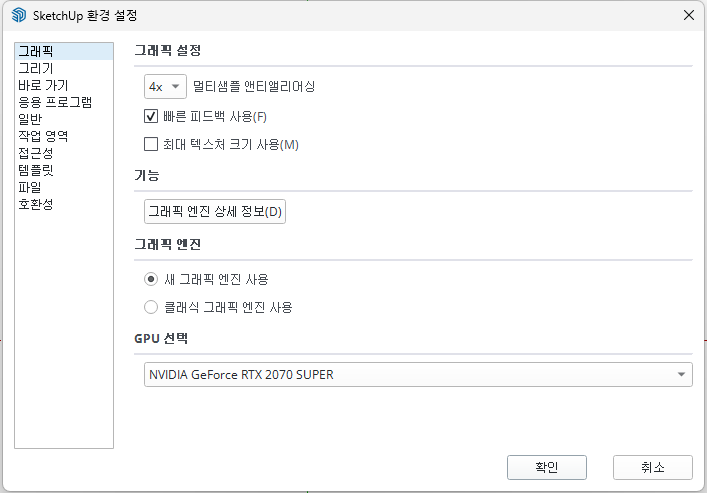Click GPU dropdown arrow at right edge
Viewport: 707px width, 493px height.
coord(681,374)
